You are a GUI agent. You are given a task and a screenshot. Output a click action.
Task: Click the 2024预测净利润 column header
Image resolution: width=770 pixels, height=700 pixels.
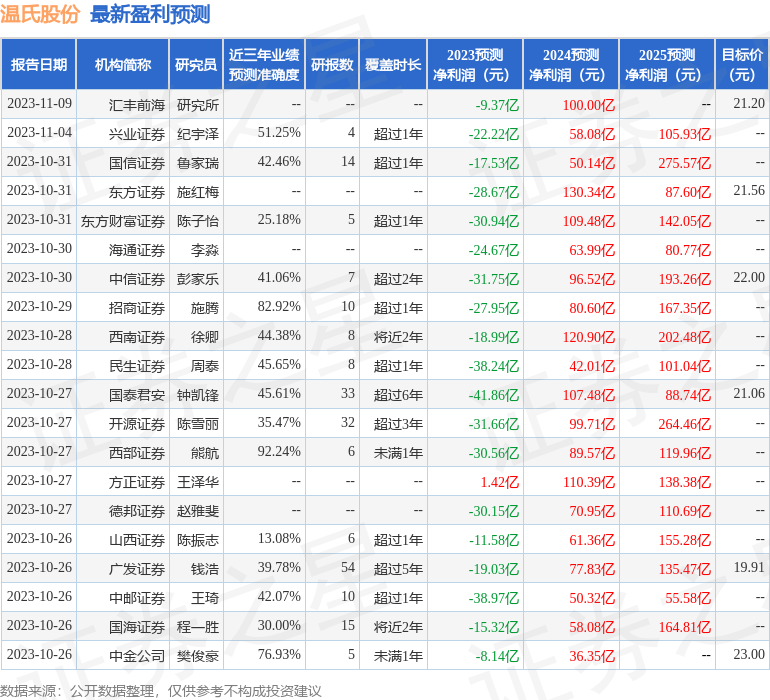(x=571, y=64)
